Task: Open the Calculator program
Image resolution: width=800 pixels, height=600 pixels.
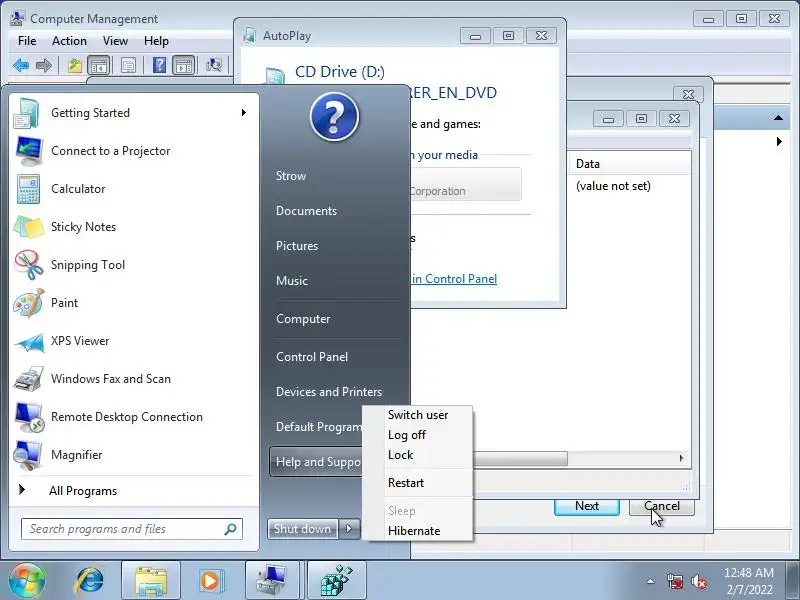Action: [134, 189]
